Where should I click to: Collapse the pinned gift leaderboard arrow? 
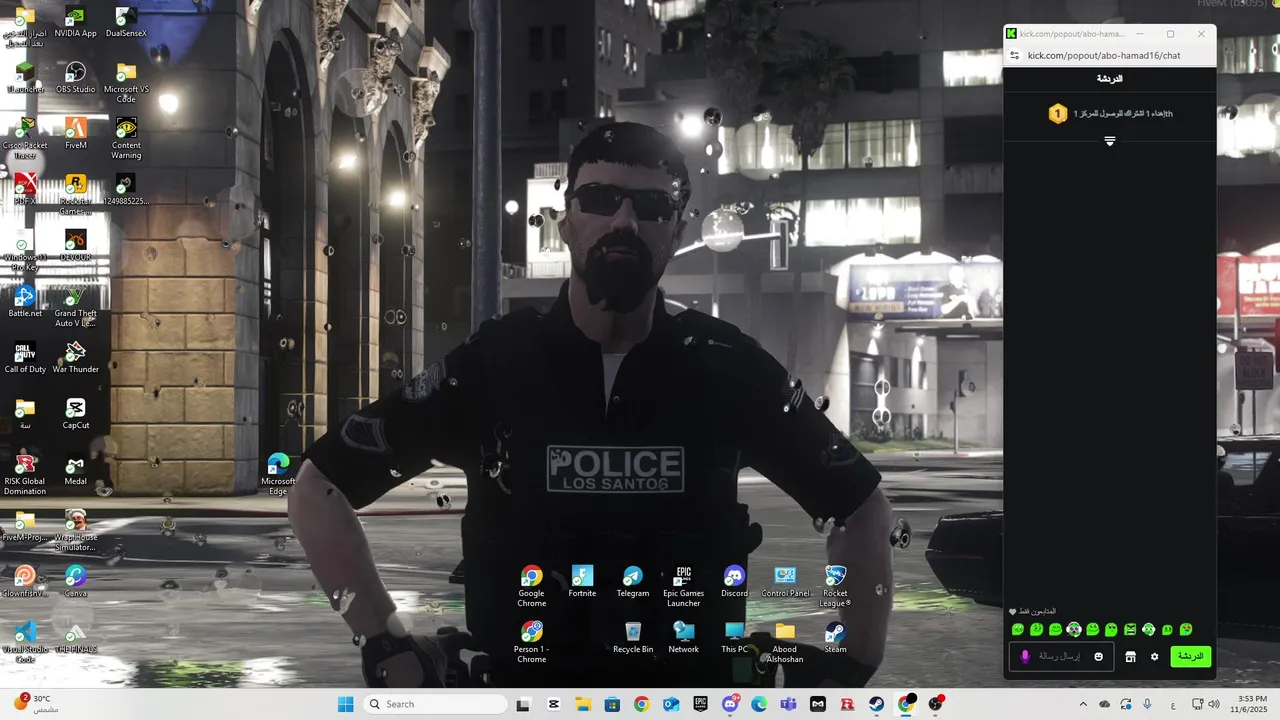click(x=1109, y=142)
